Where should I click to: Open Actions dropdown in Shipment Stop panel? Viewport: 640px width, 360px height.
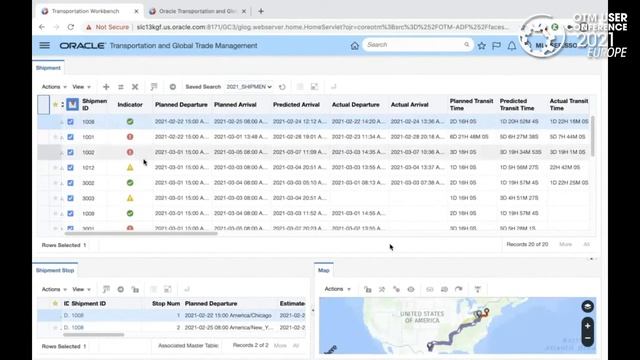54,289
